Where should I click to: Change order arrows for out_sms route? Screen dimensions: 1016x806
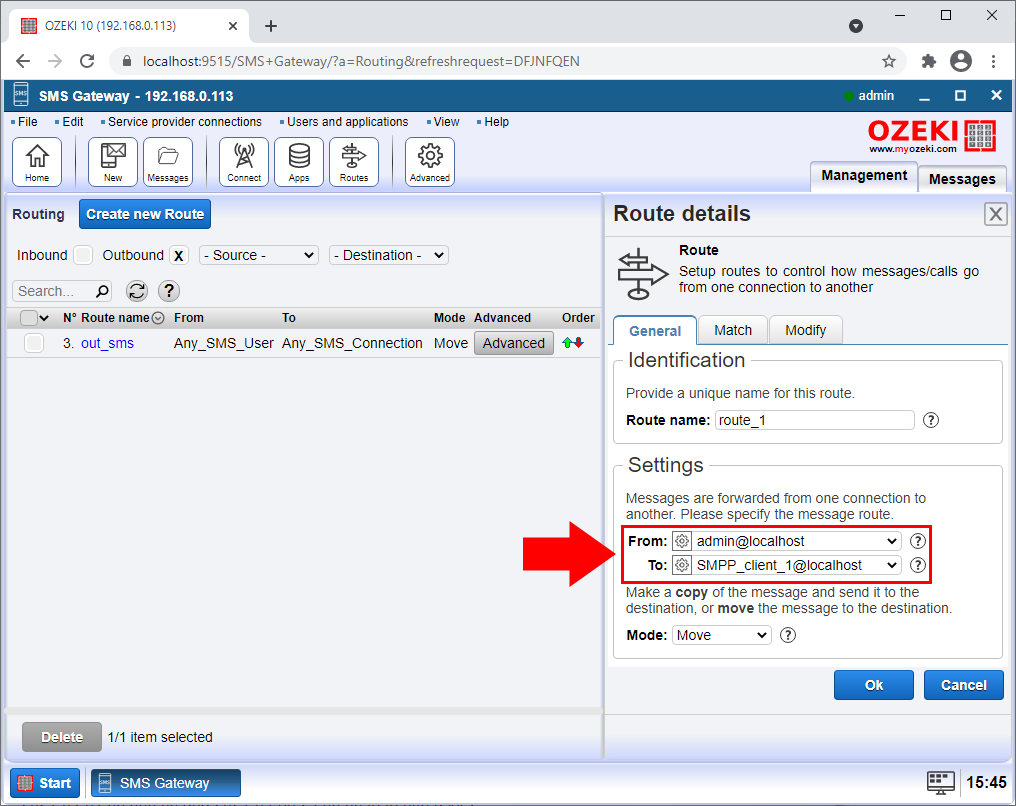pyautogui.click(x=573, y=343)
